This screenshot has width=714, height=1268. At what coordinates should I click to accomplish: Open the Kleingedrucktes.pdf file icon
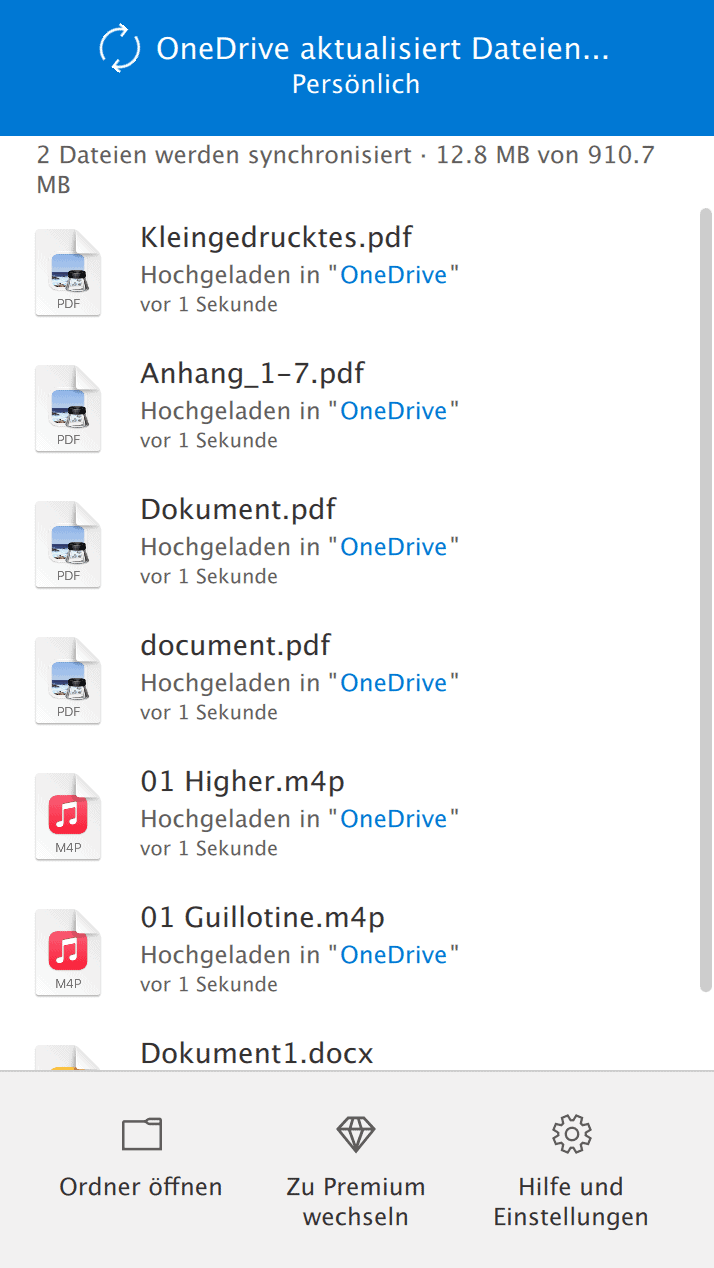point(68,273)
